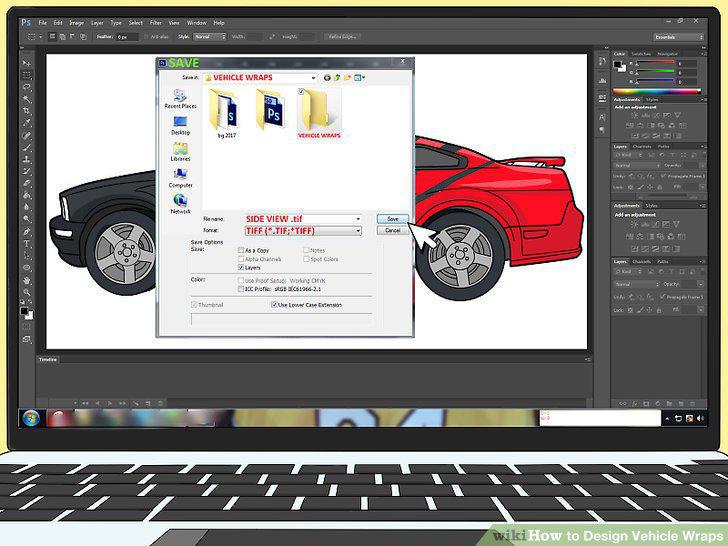Switch to the Timeline panel tab
728x546 pixels.
tap(48, 359)
